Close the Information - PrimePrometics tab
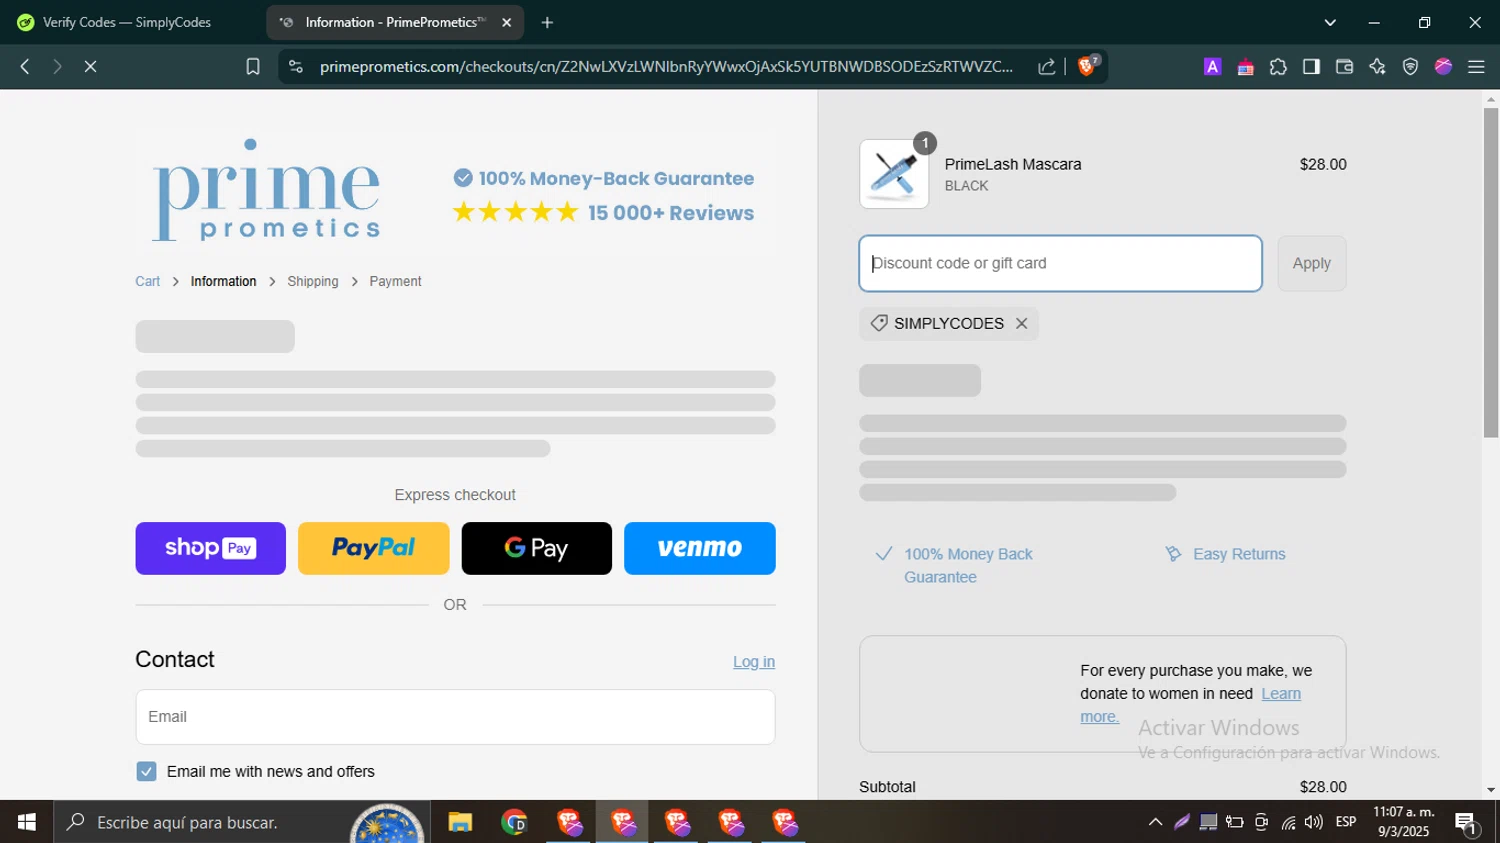Viewport: 1500px width, 843px height. coord(507,22)
